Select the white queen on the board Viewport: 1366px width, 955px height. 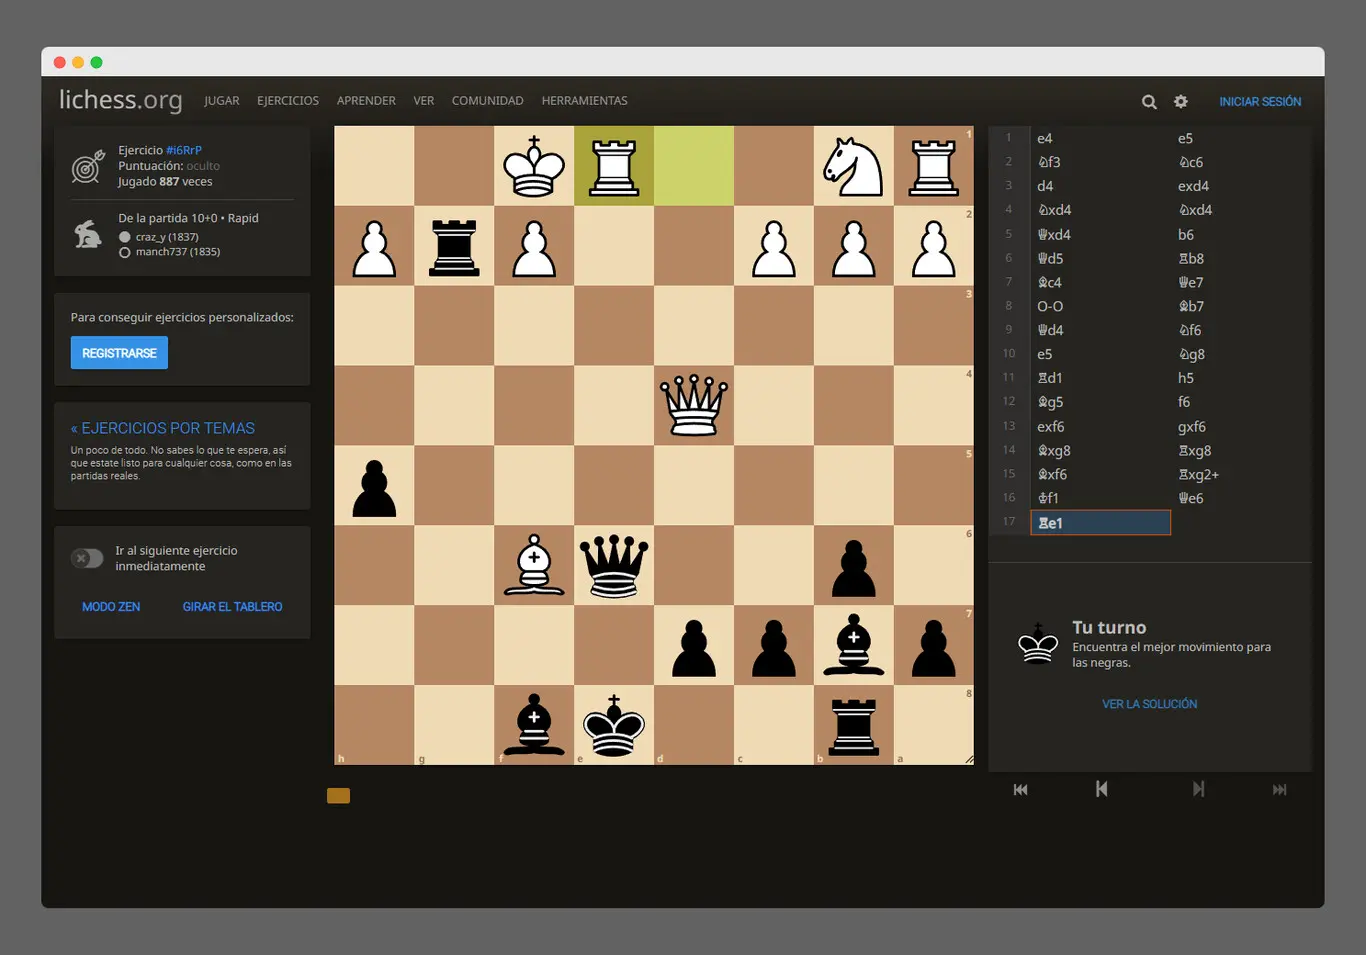pos(694,405)
